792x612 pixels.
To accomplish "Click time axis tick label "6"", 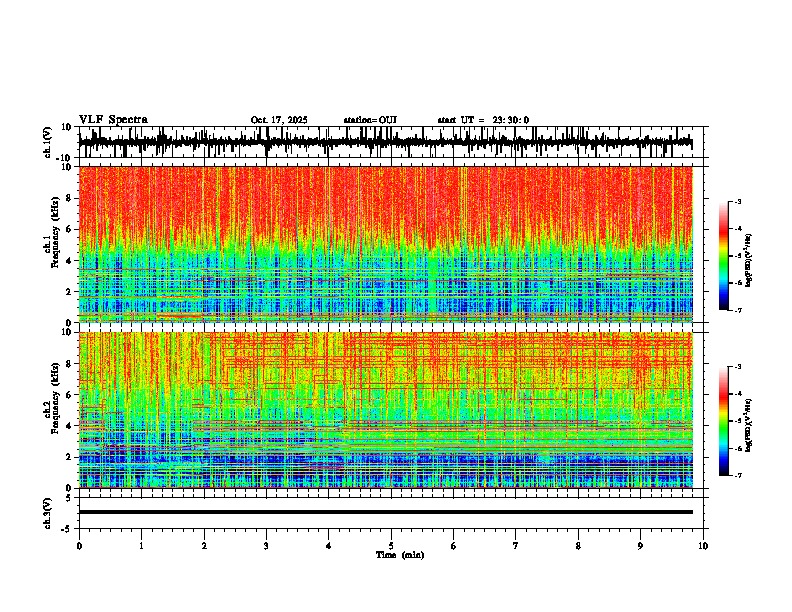I will pyautogui.click(x=453, y=546).
